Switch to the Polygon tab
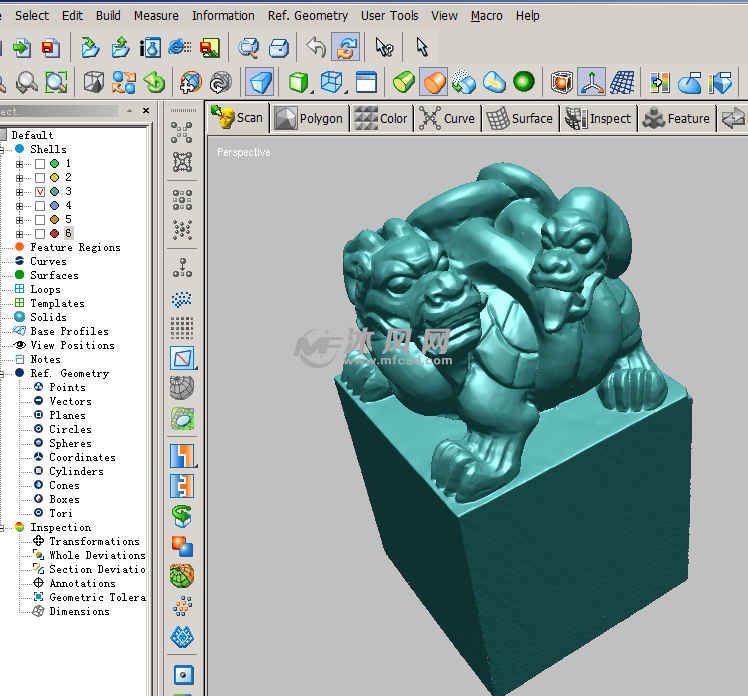 coord(309,118)
